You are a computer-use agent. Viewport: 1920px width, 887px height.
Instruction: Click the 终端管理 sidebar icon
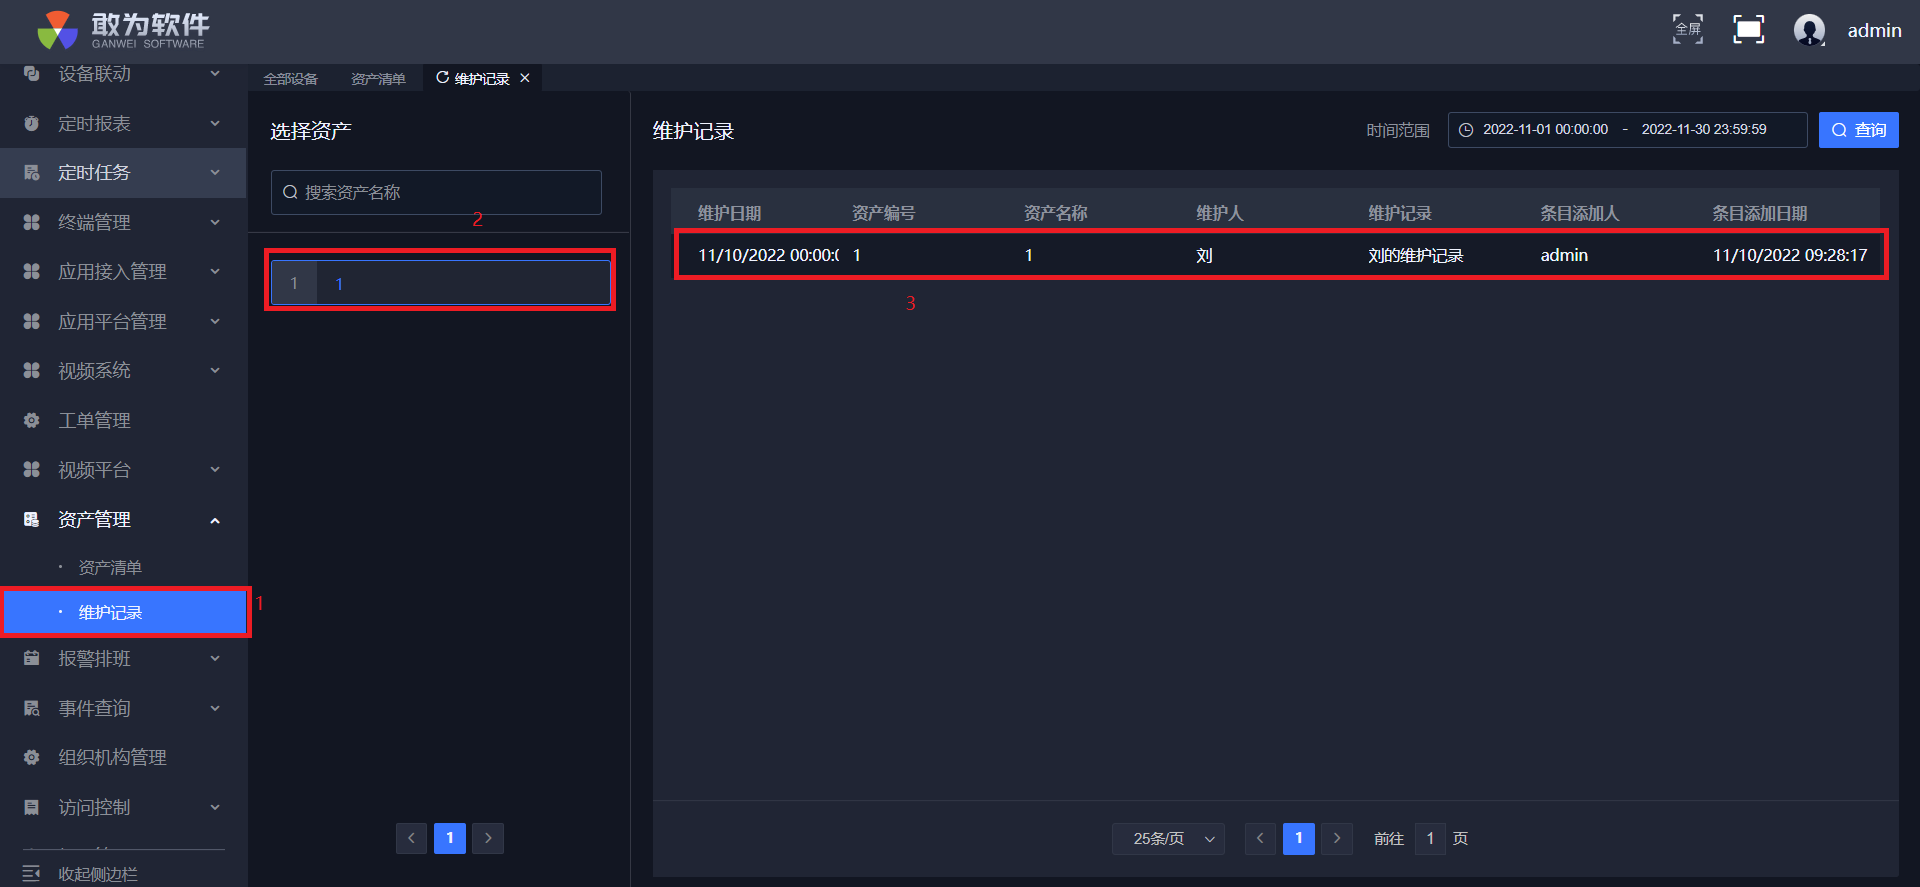[32, 222]
